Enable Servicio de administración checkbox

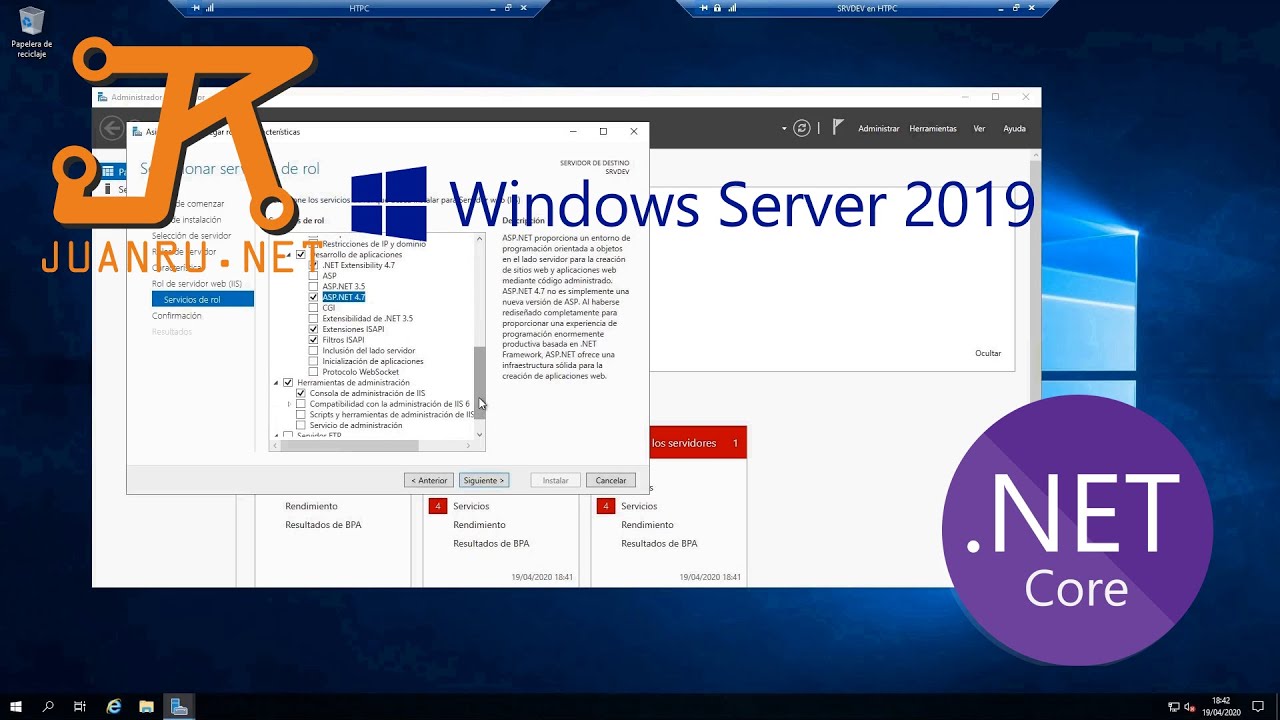point(301,425)
